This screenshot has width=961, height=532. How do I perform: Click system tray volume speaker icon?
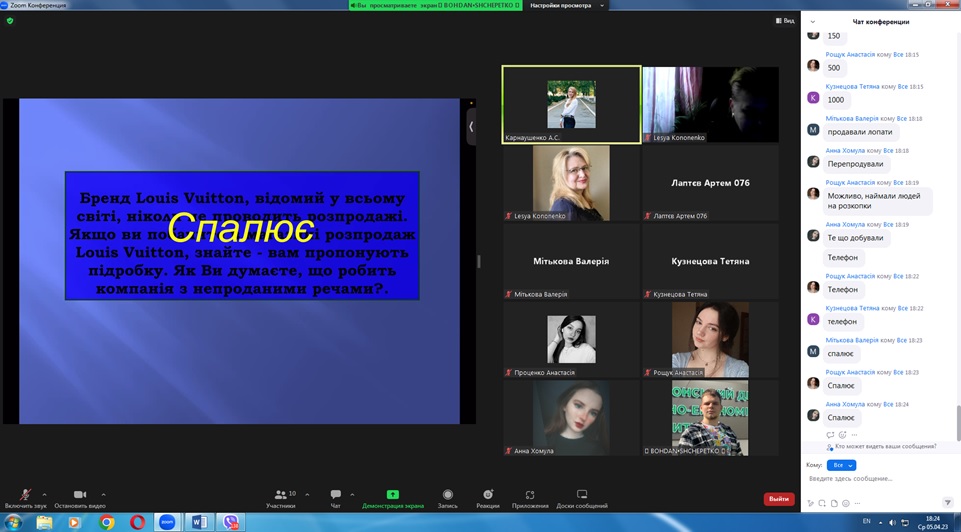pyautogui.click(x=892, y=522)
